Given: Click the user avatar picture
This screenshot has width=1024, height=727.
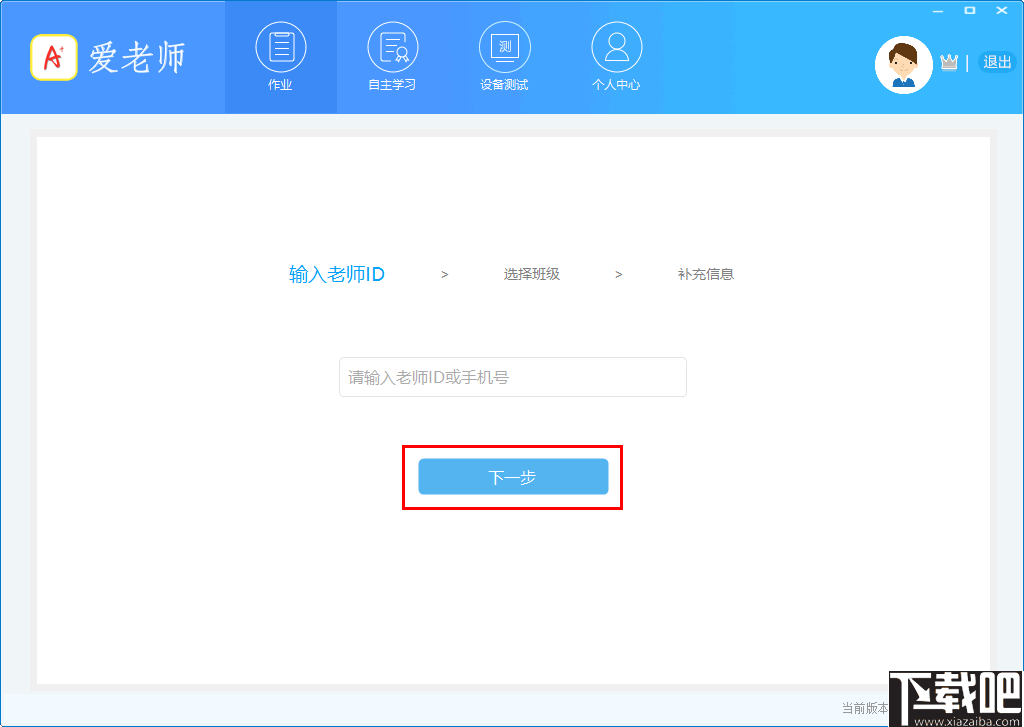Looking at the screenshot, I should pos(903,65).
